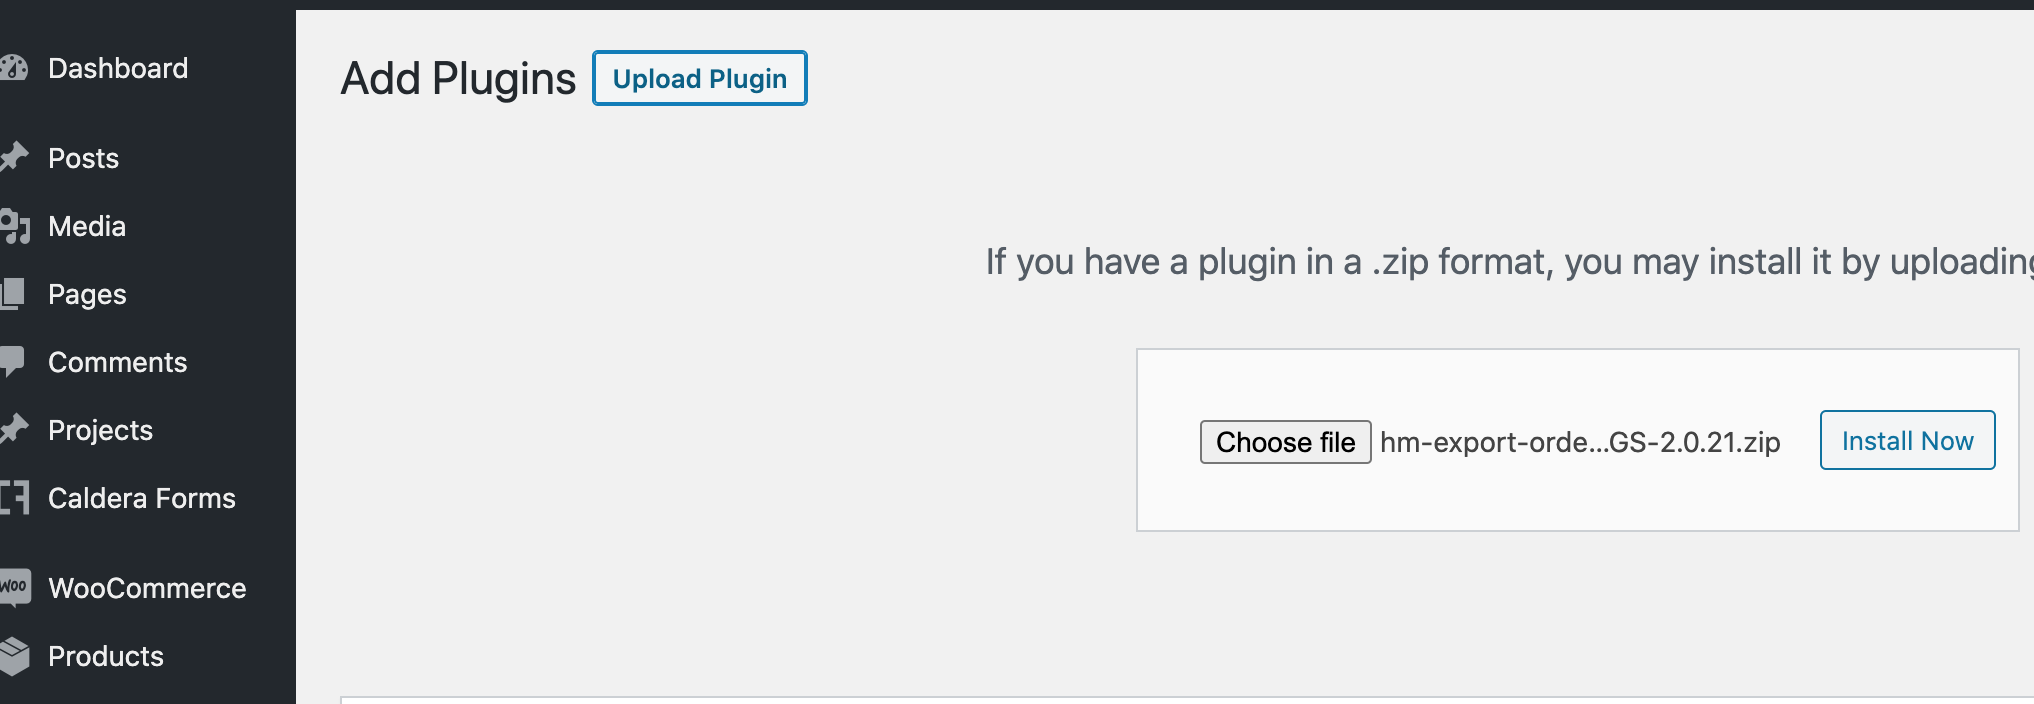
Task: Open Comments section label
Action: 117,362
